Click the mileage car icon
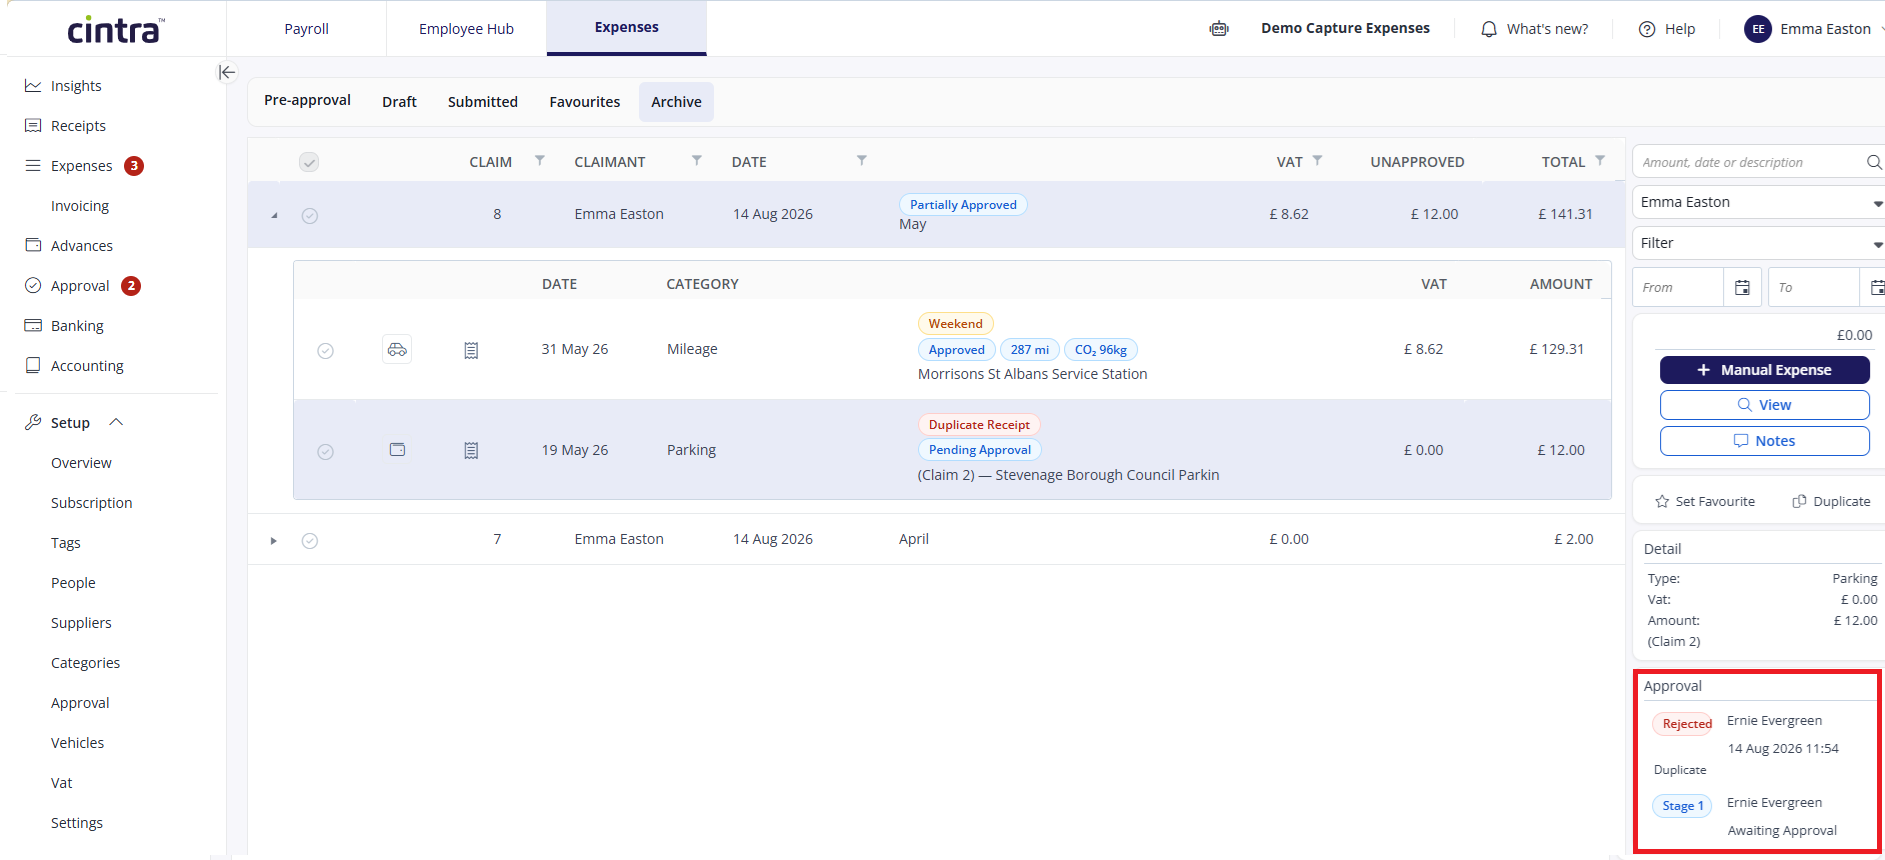The image size is (1885, 860). click(x=397, y=349)
